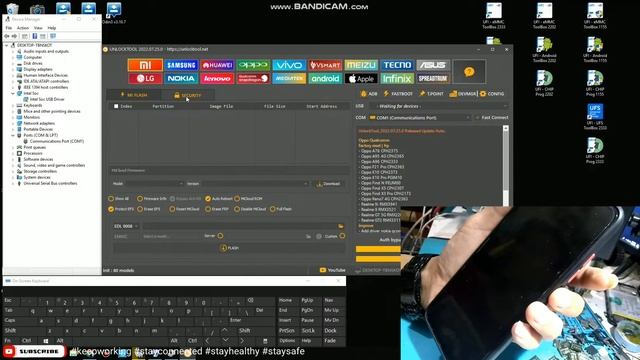Select the MediaTek brand icon

tap(289, 78)
